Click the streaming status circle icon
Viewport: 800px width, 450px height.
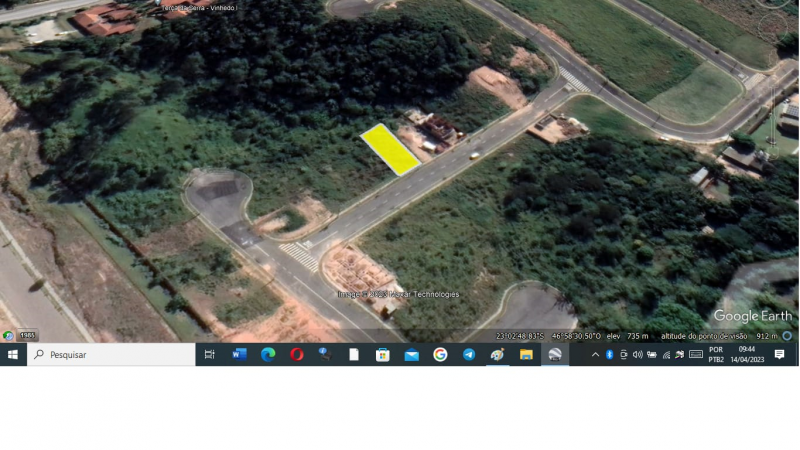pyautogui.click(x=787, y=336)
